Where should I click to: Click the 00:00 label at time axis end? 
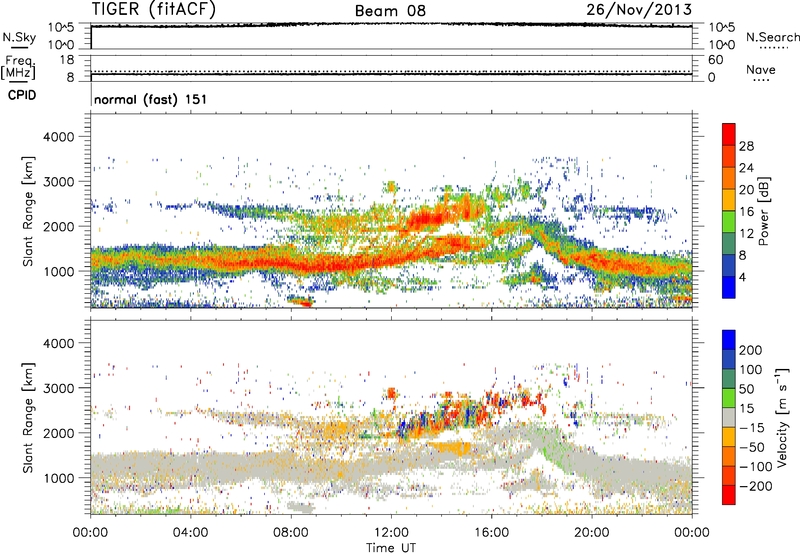692,533
